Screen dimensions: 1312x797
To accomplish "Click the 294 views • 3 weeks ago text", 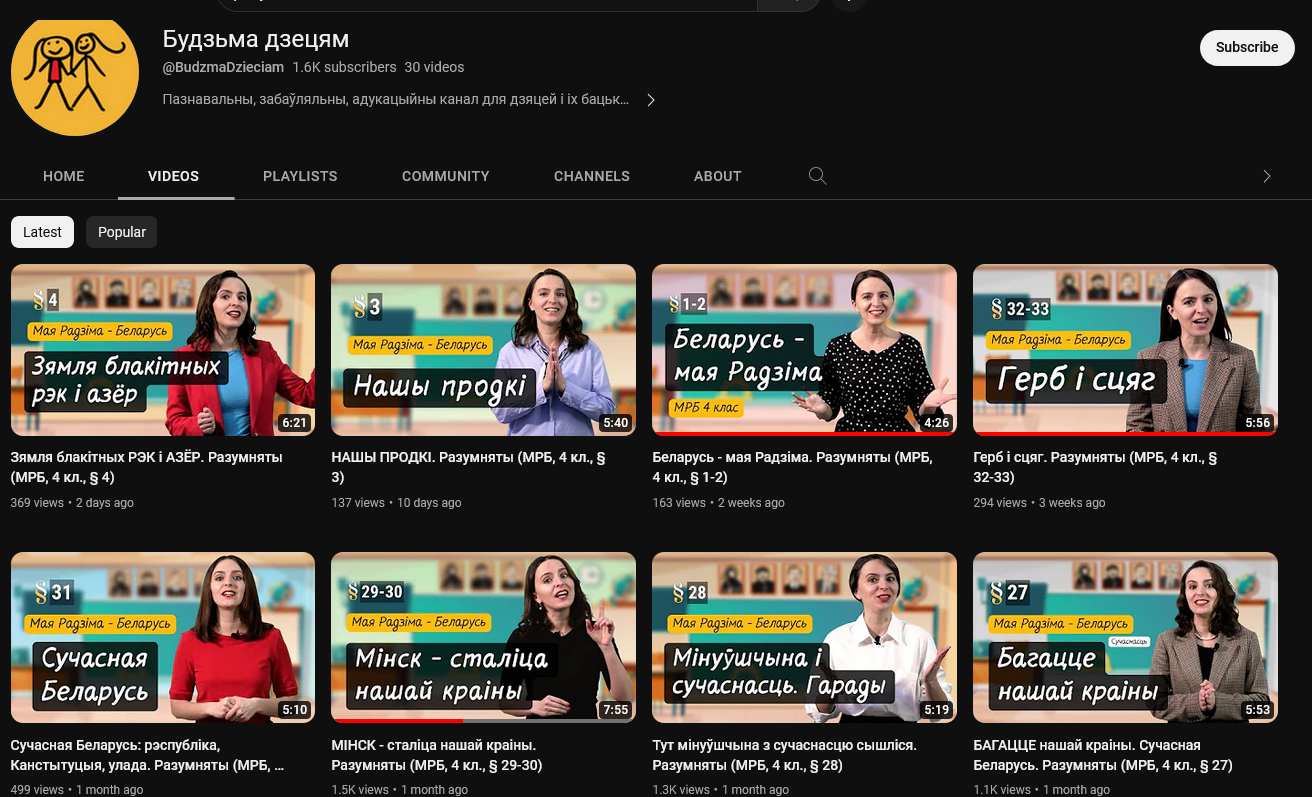I will pyautogui.click(x=1040, y=503).
